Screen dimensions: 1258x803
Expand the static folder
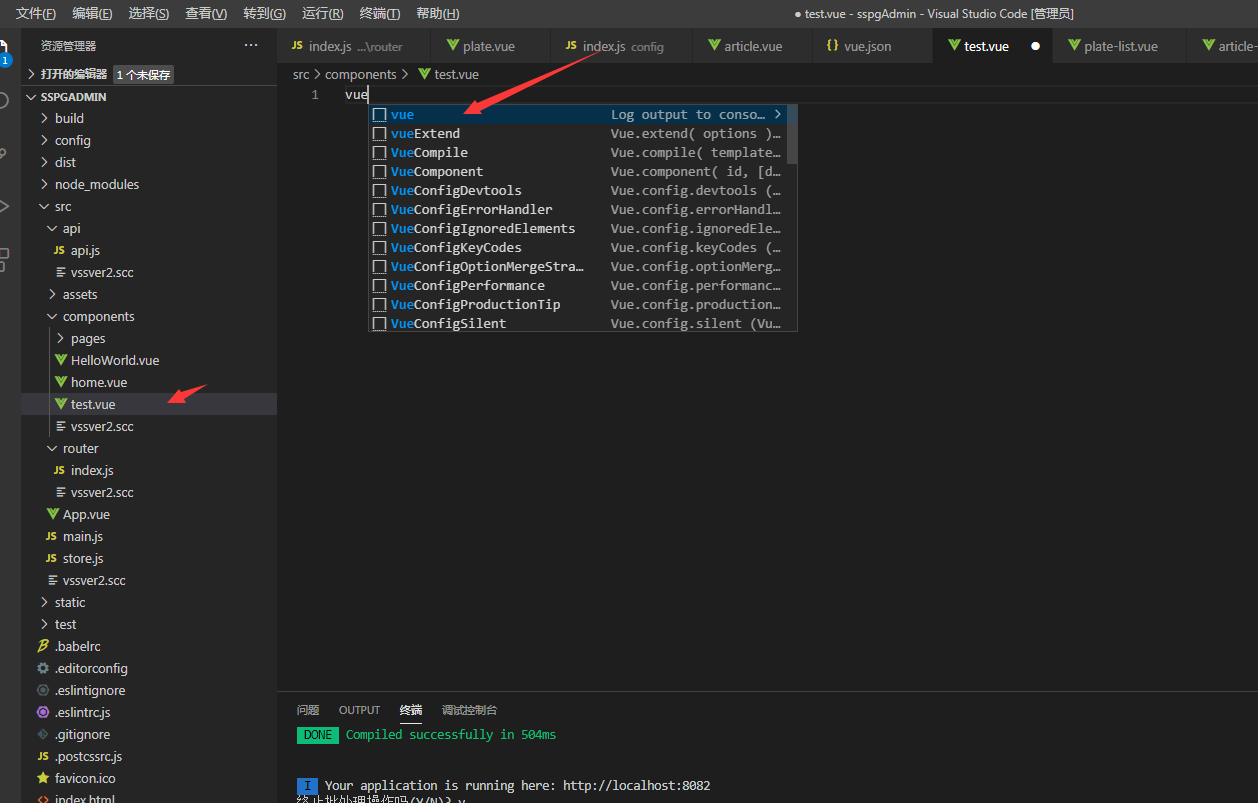44,602
